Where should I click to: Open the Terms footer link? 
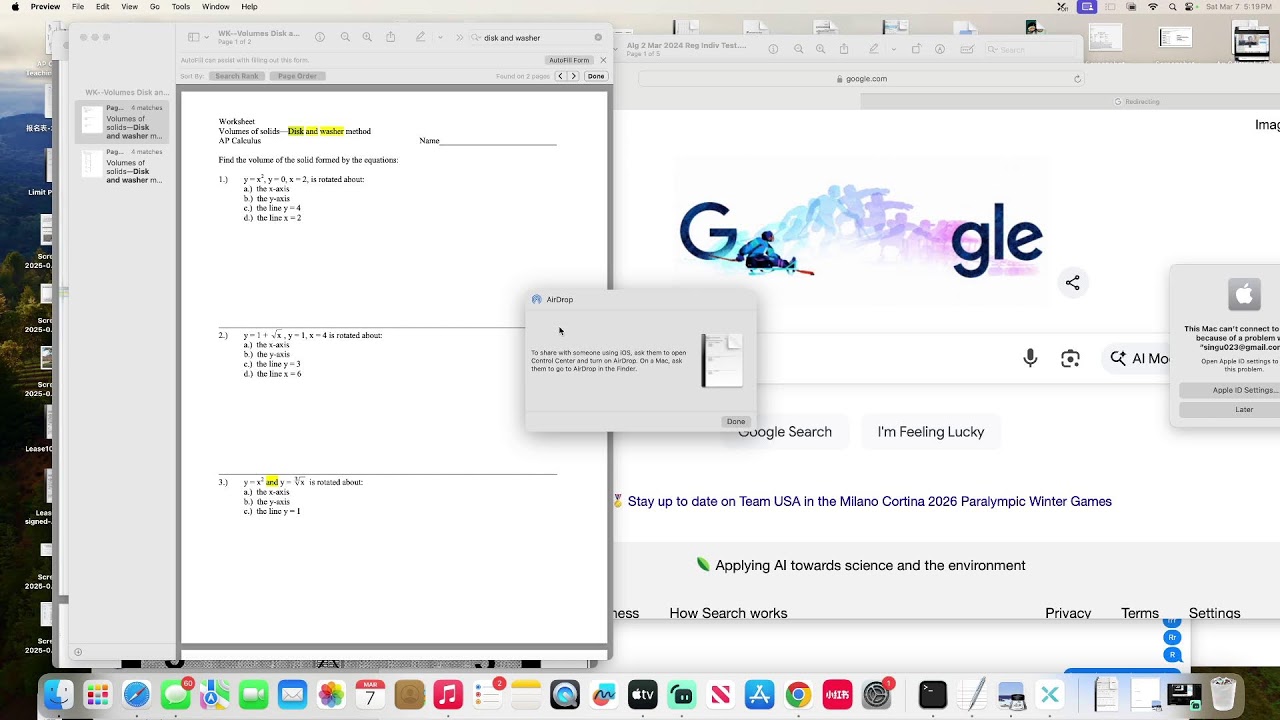click(1140, 613)
